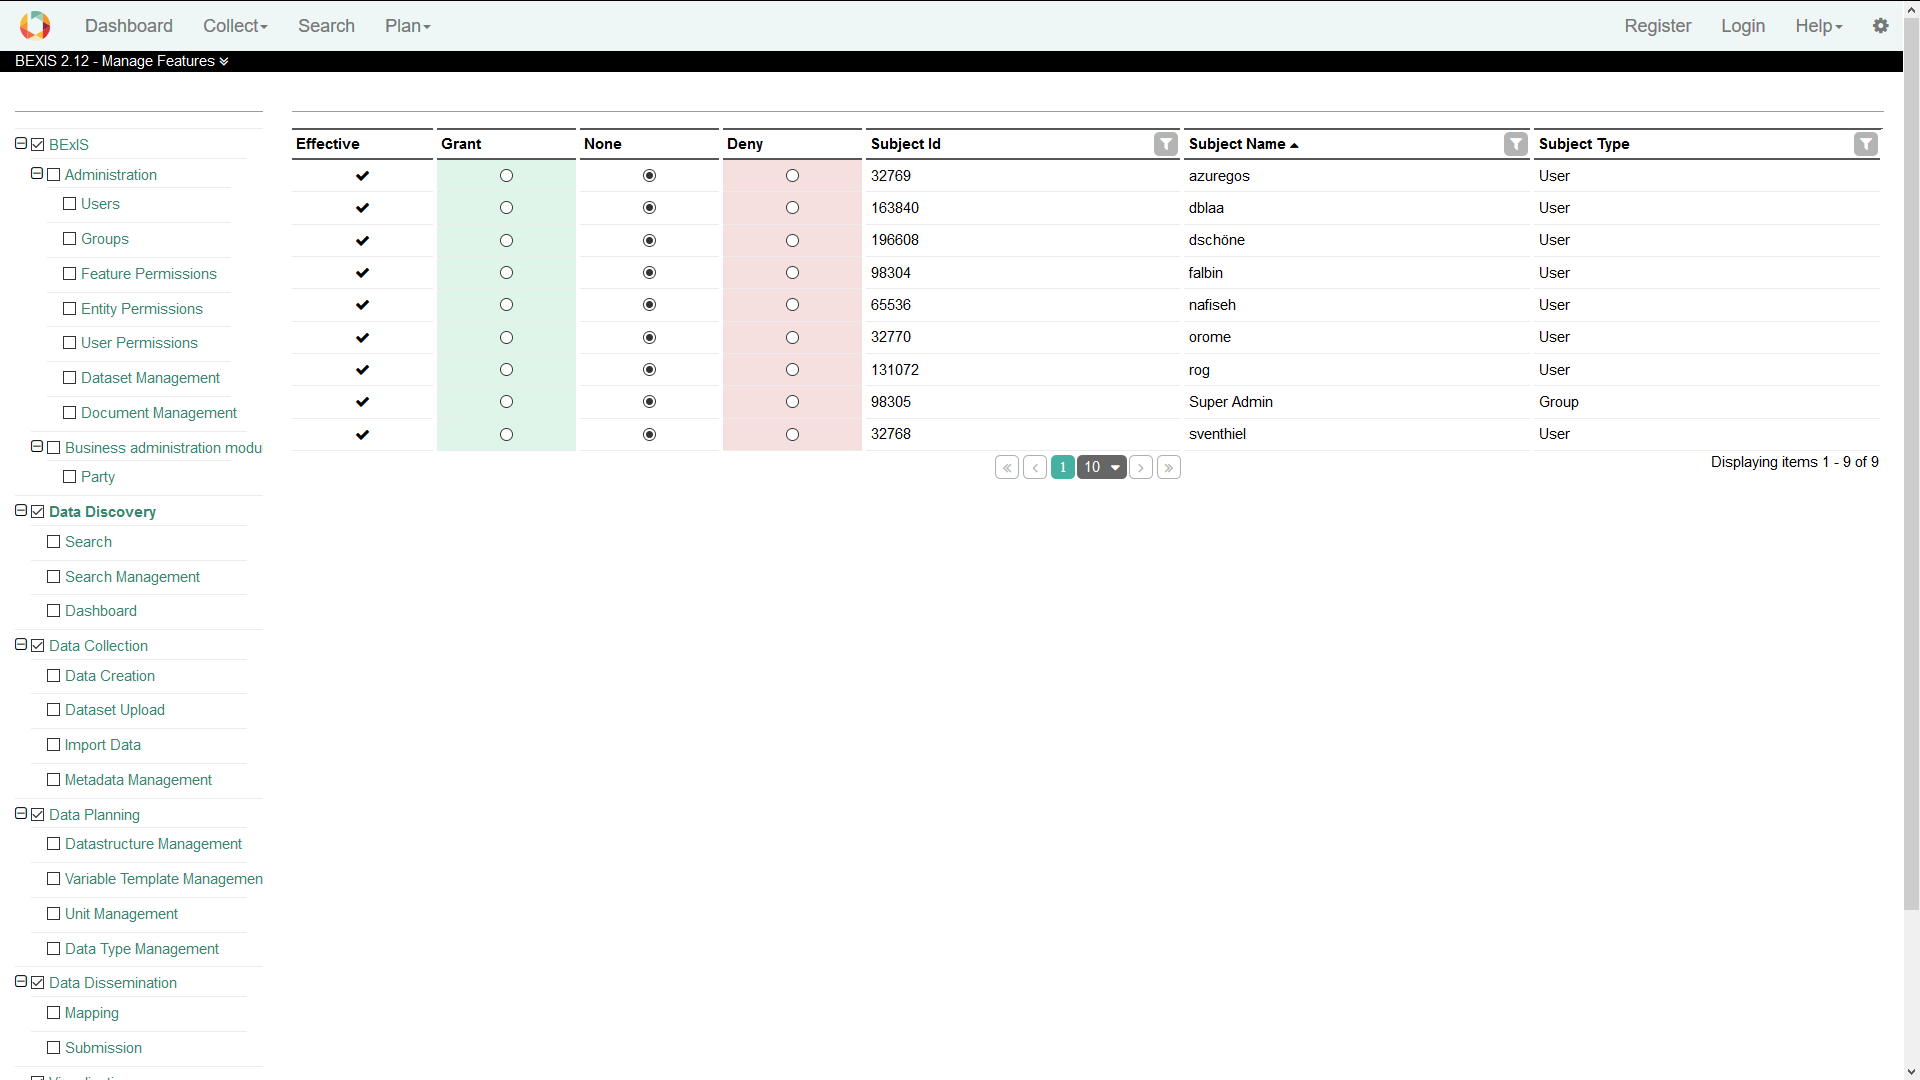Click the Register link
Screen dimensions: 1920x1080
1658,26
